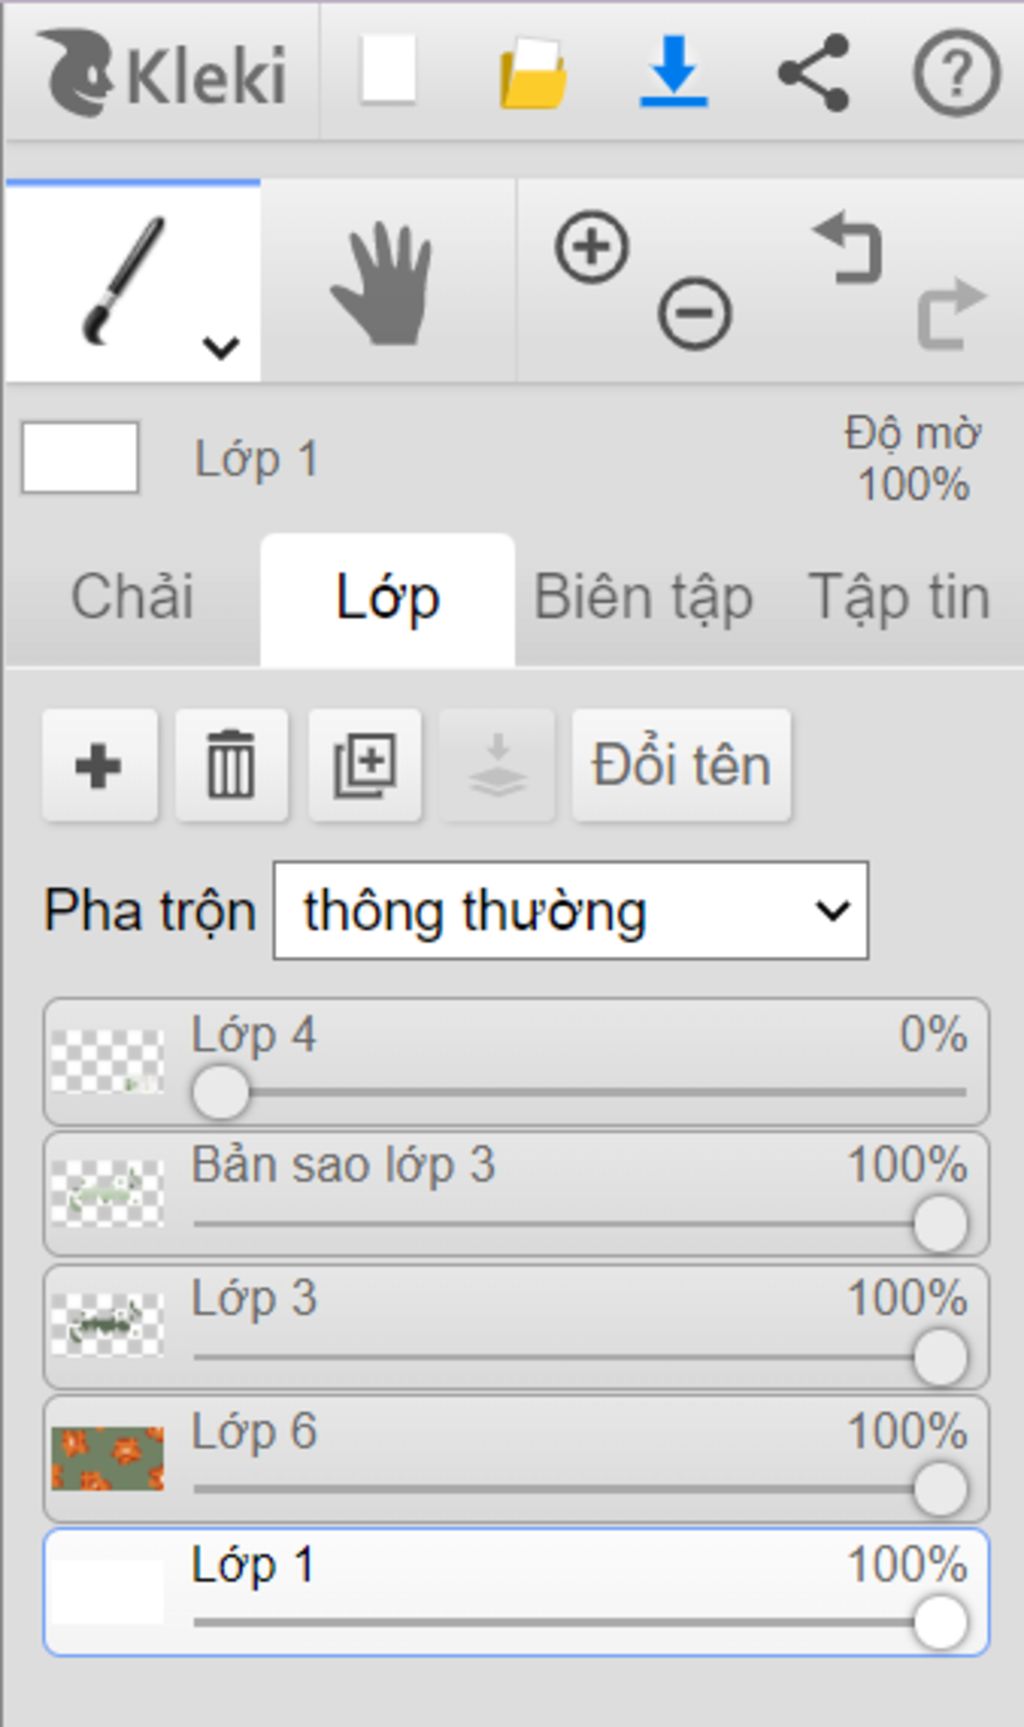Viewport: 1024px width, 1727px height.
Task: Delete the layer with the trash icon
Action: 232,766
